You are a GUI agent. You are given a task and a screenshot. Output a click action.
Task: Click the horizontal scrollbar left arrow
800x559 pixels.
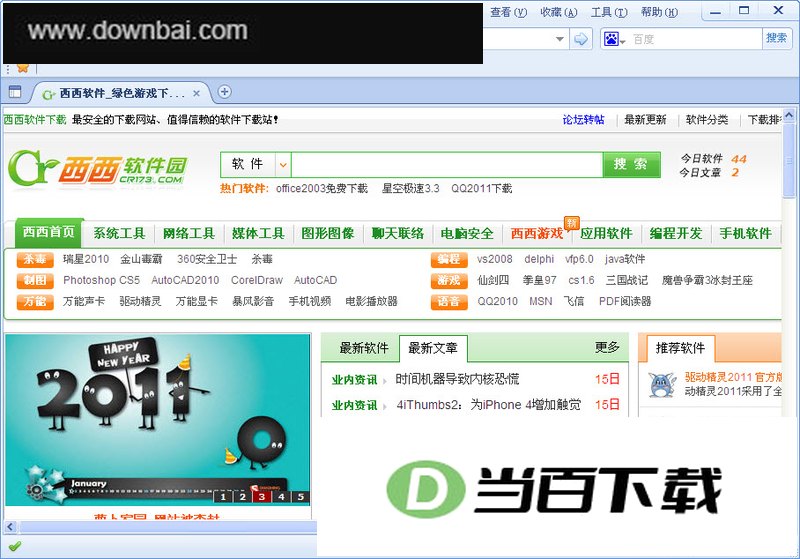[10, 527]
